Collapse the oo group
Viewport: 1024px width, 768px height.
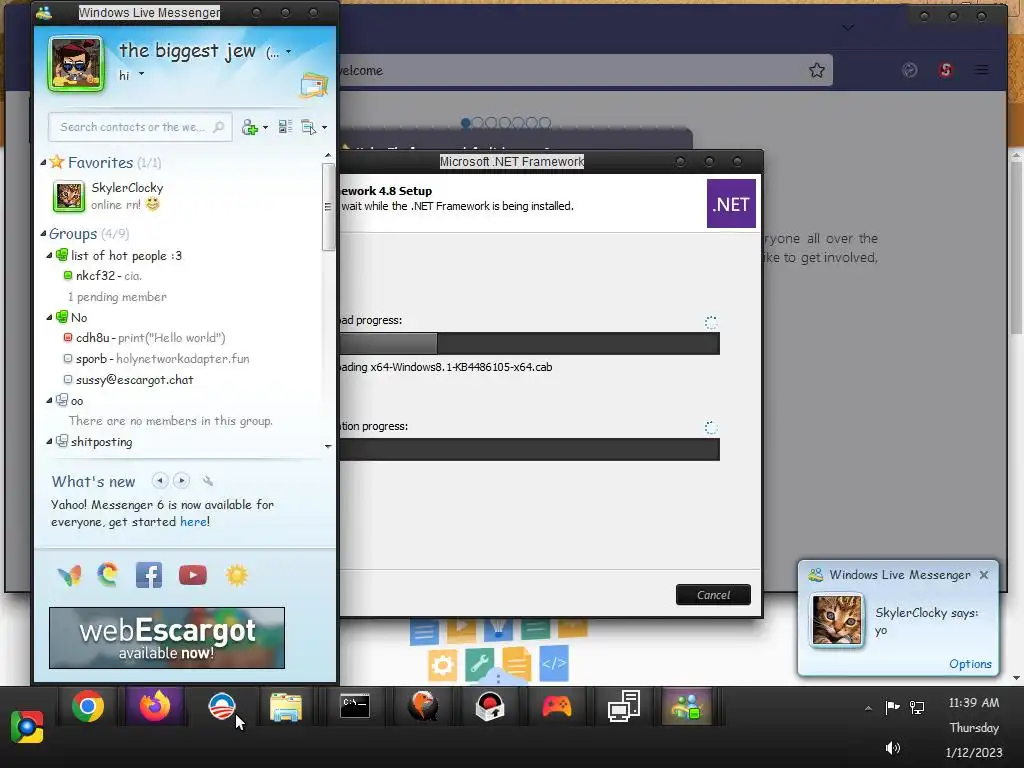pyautogui.click(x=49, y=400)
